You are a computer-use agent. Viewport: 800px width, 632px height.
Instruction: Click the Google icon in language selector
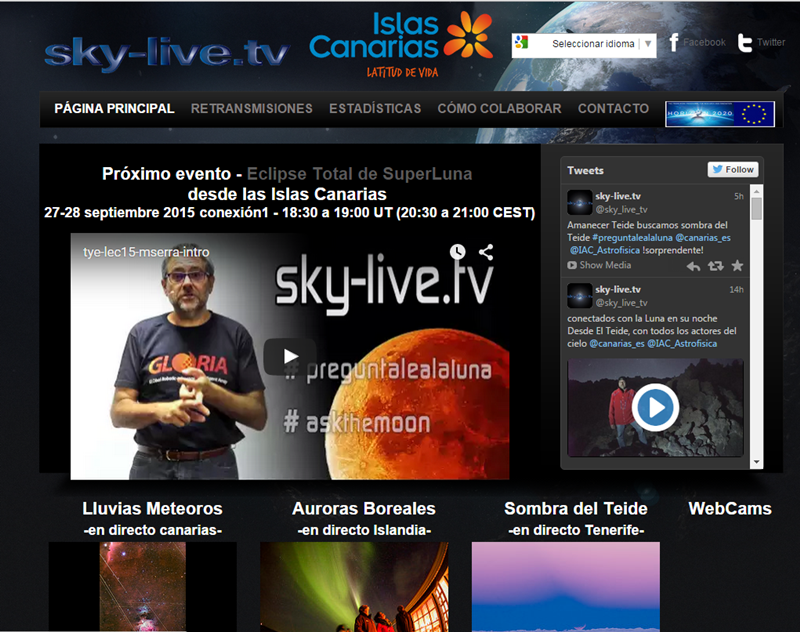521,42
